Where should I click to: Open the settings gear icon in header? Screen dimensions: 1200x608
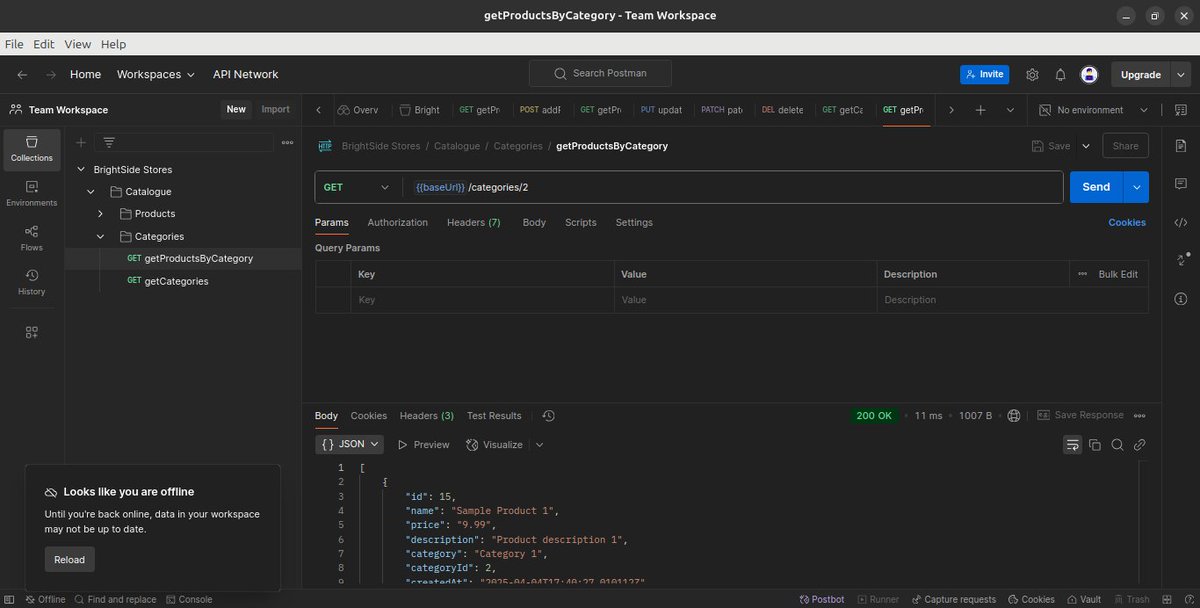point(1032,75)
